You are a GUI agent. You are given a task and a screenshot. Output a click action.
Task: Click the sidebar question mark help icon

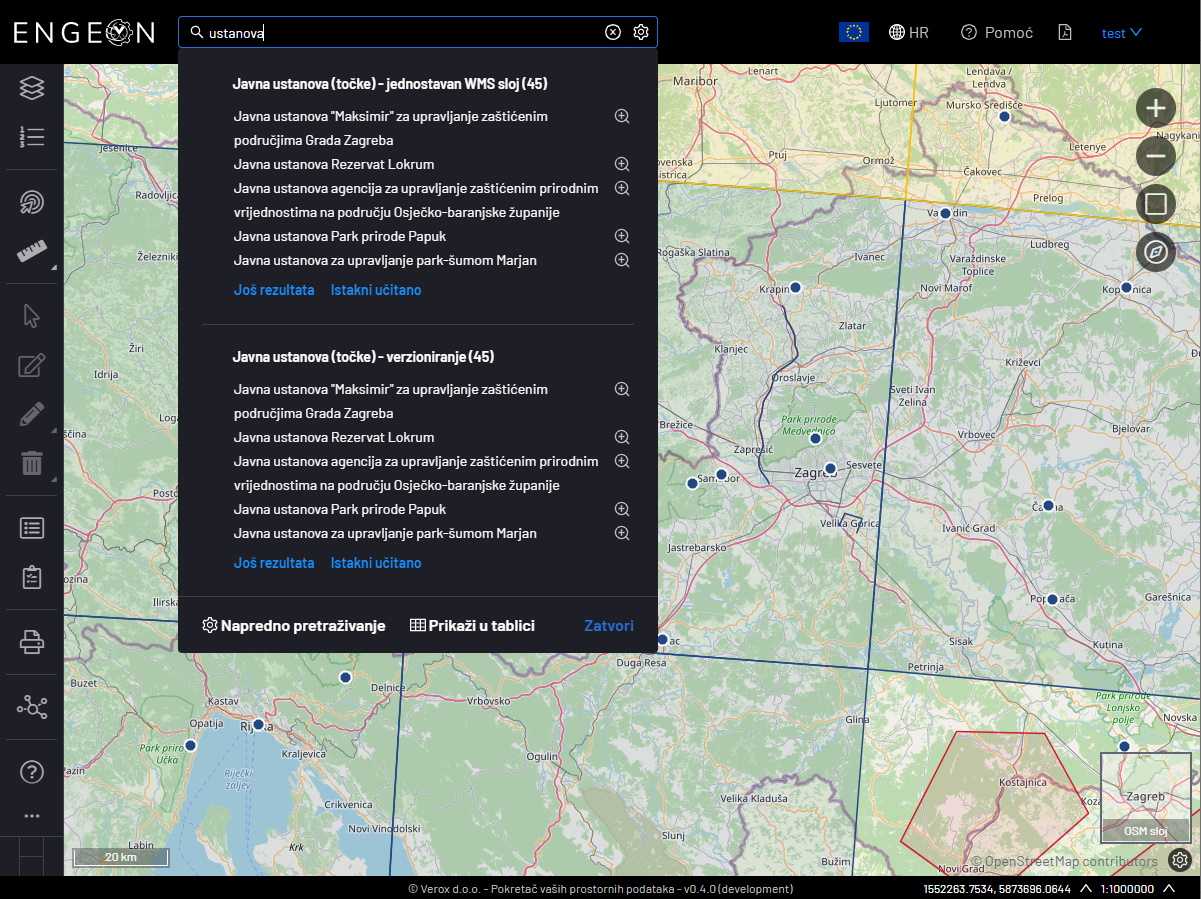tap(32, 772)
